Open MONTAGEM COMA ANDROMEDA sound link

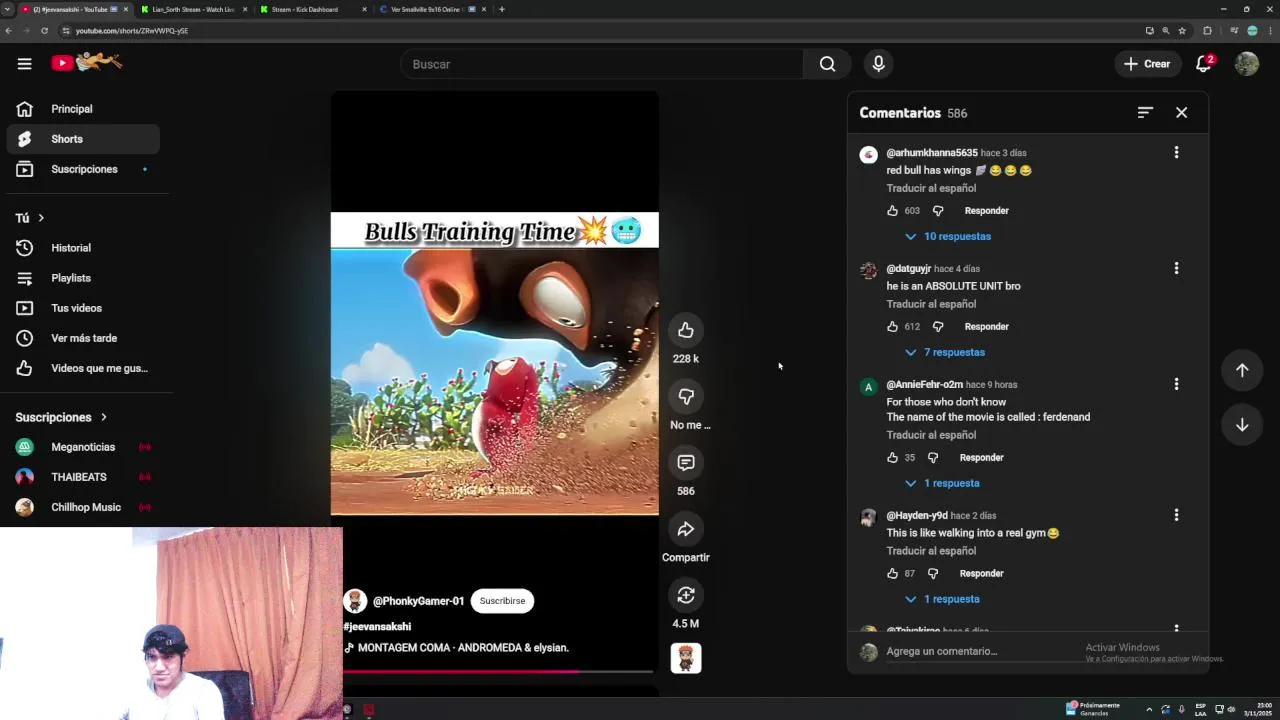463,648
